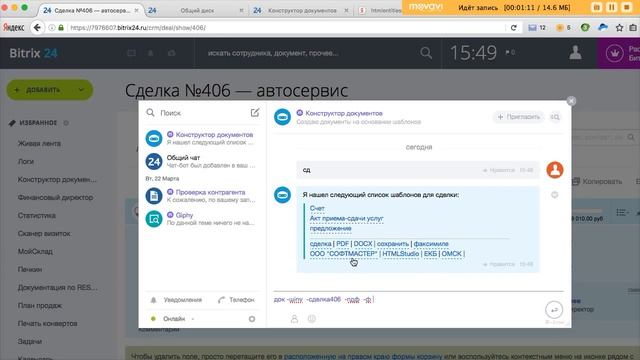The width and height of the screenshot is (640, 360).
Task: Pause the Movavi screen recording
Action: pyautogui.click(x=611, y=7)
